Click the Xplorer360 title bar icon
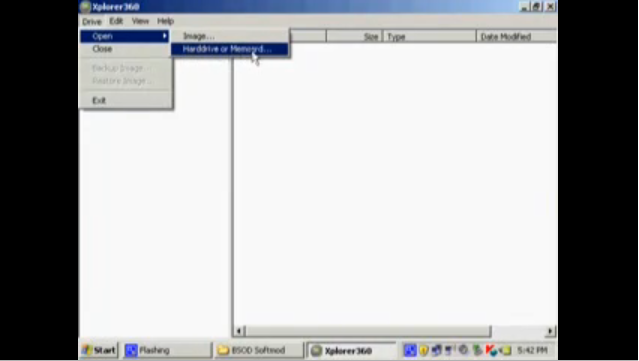The height and width of the screenshot is (361, 639). pyautogui.click(x=85, y=7)
